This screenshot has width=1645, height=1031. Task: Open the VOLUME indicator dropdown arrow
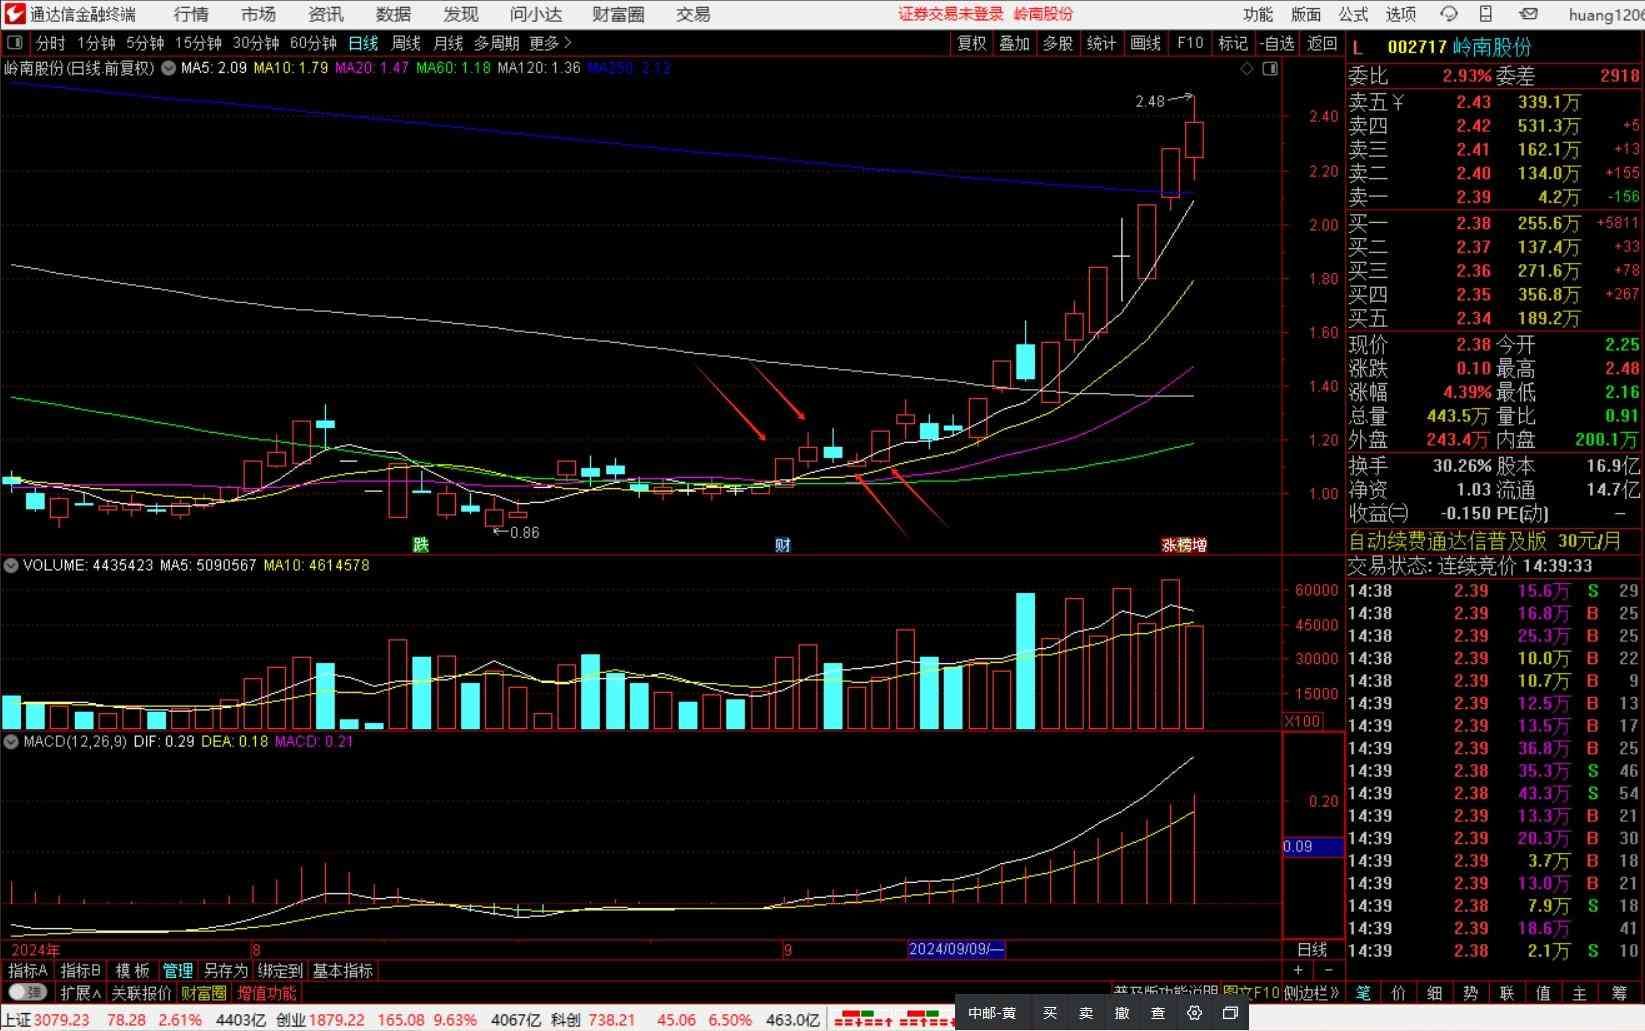pyautogui.click(x=11, y=566)
